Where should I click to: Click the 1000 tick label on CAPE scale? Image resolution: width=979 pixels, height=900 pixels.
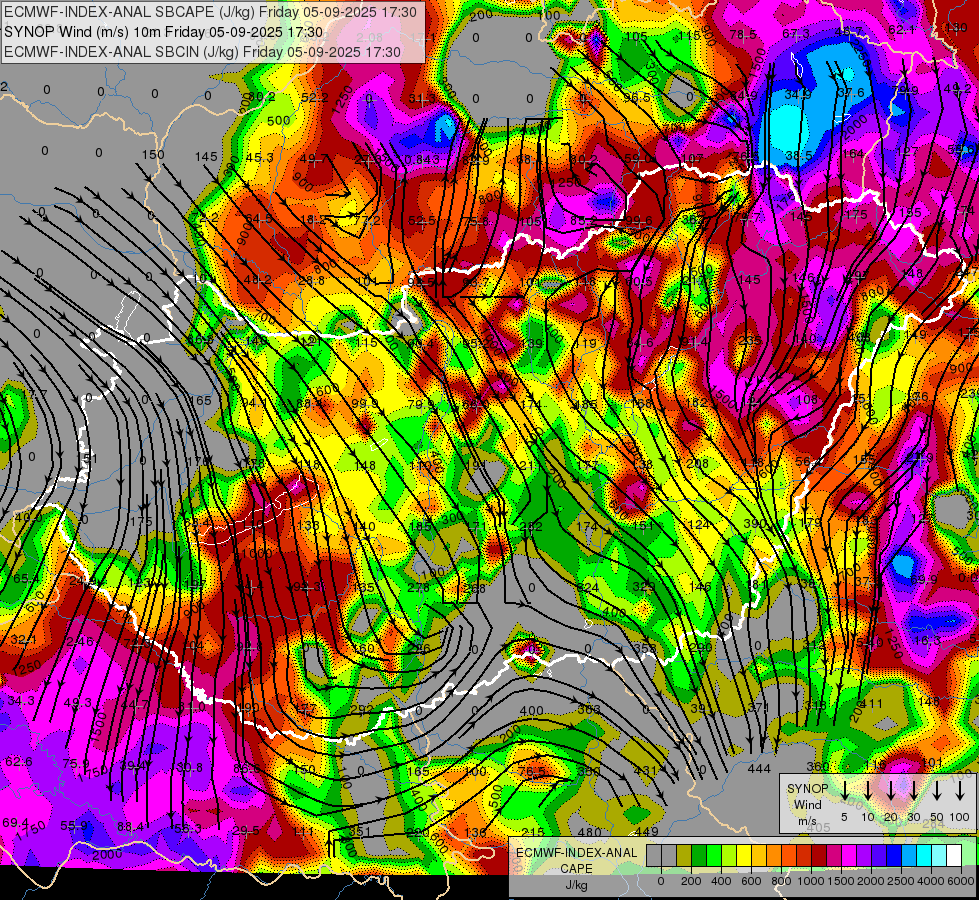[811, 881]
